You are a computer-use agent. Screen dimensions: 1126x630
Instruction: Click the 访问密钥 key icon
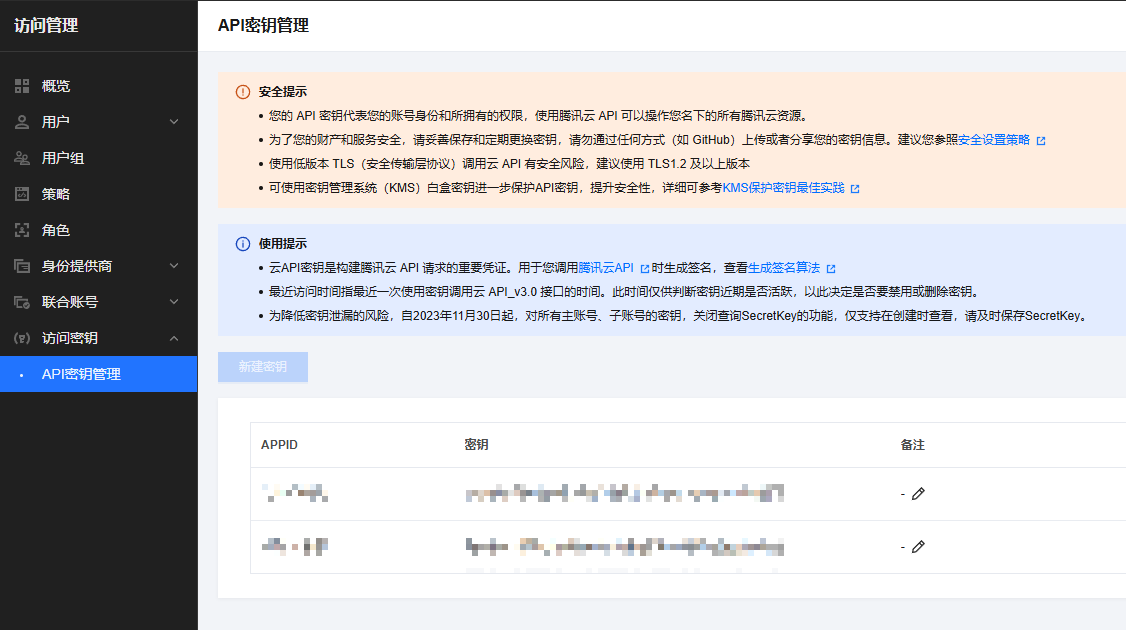coord(22,338)
